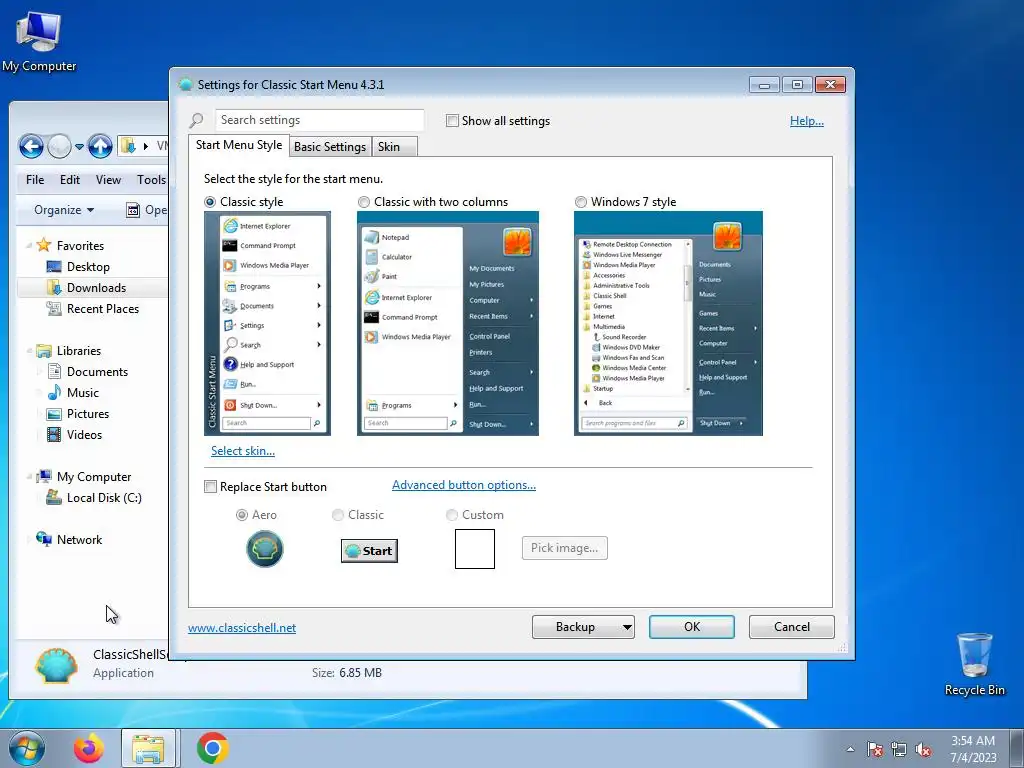The height and width of the screenshot is (768, 1024).
Task: Check Replace Start button
Action: point(210,487)
